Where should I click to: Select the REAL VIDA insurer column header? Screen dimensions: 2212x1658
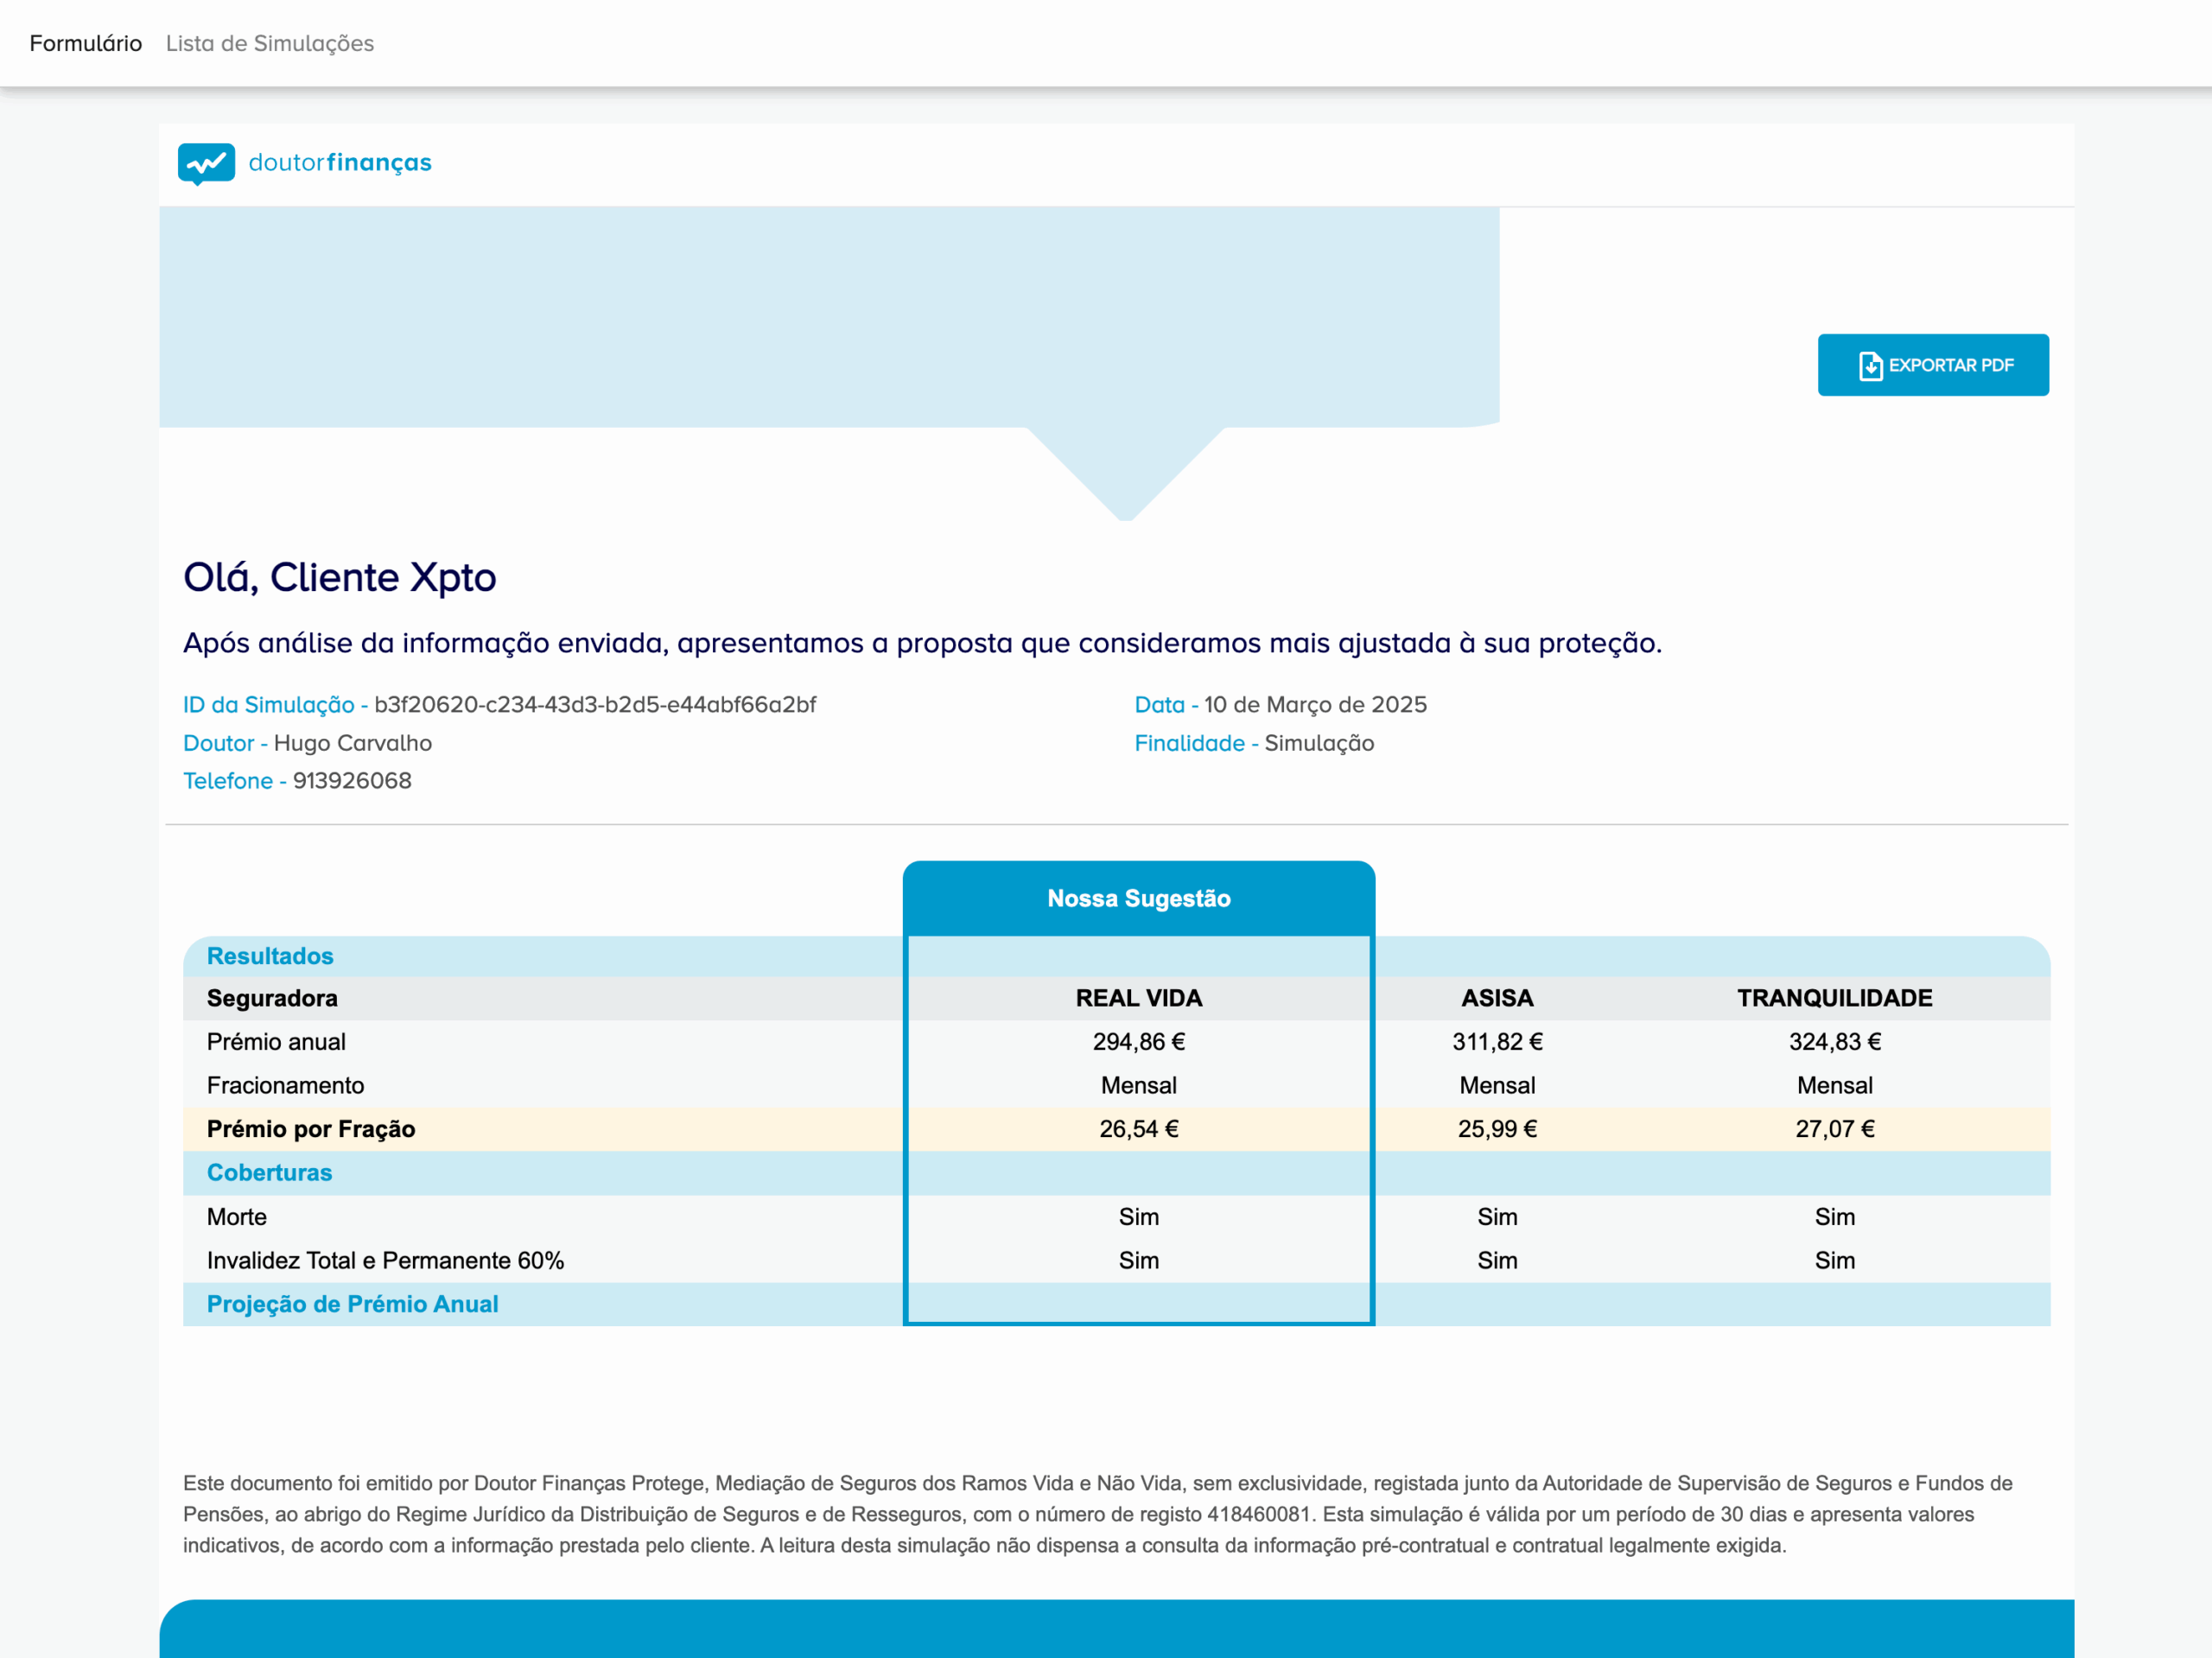1139,997
